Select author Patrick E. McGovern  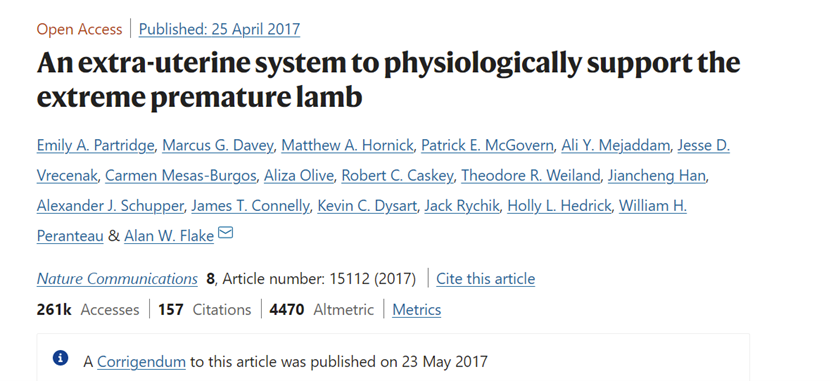(x=487, y=145)
